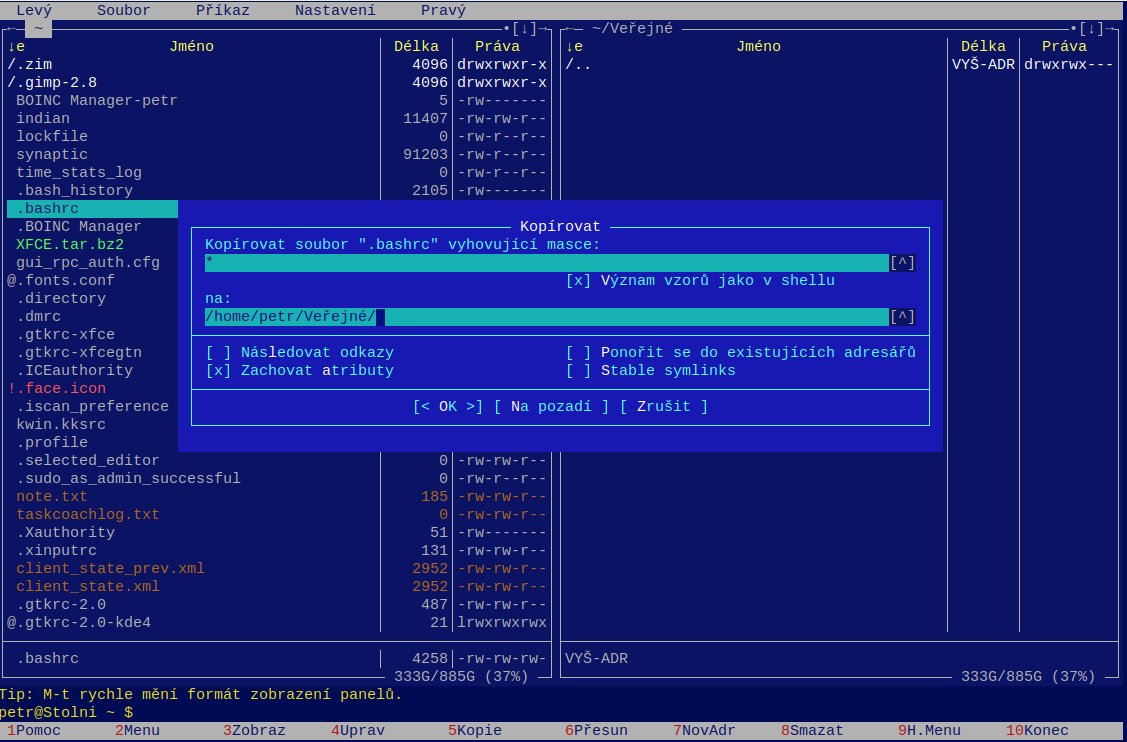Select the '/.zim' directory row
The image size is (1127, 742).
(277, 65)
